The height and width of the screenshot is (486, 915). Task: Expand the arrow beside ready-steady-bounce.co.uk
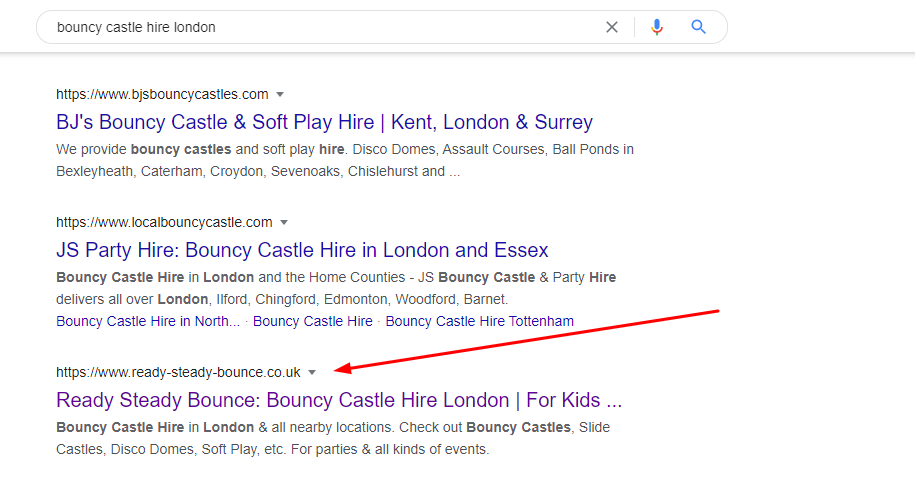pos(312,372)
